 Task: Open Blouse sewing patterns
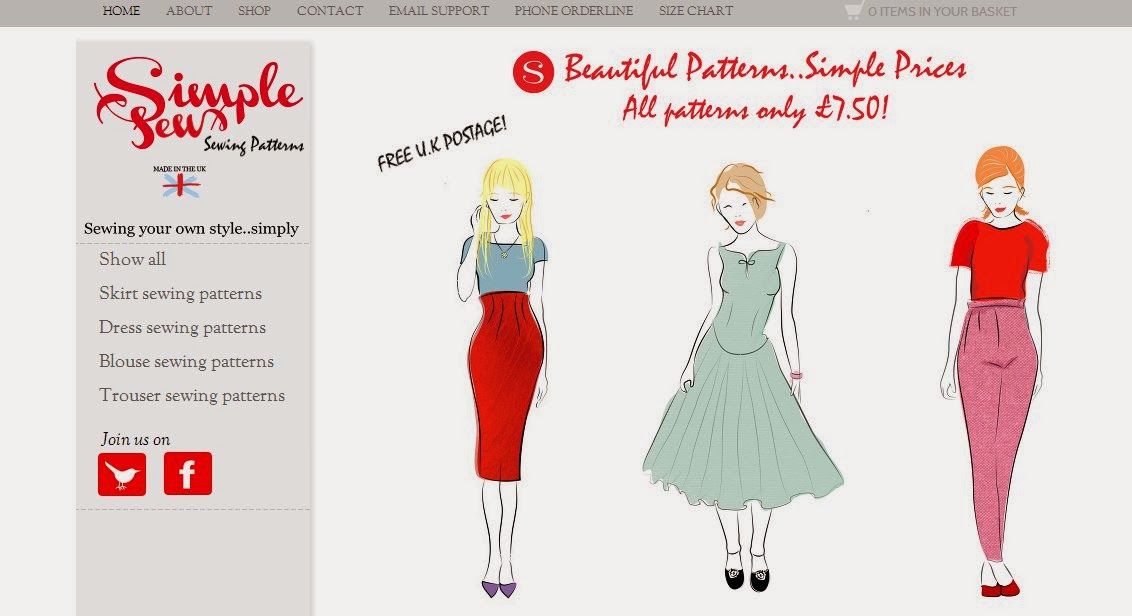point(186,361)
